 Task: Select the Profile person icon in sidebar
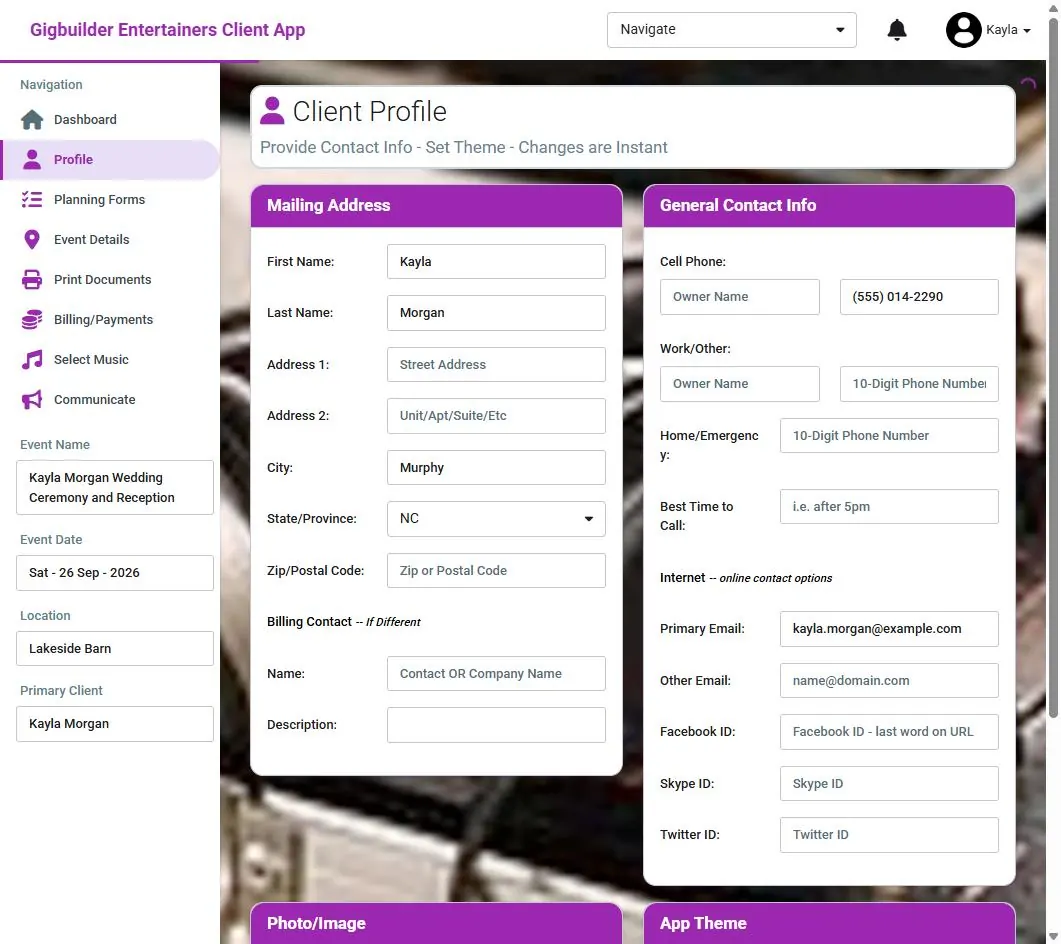tap(32, 160)
